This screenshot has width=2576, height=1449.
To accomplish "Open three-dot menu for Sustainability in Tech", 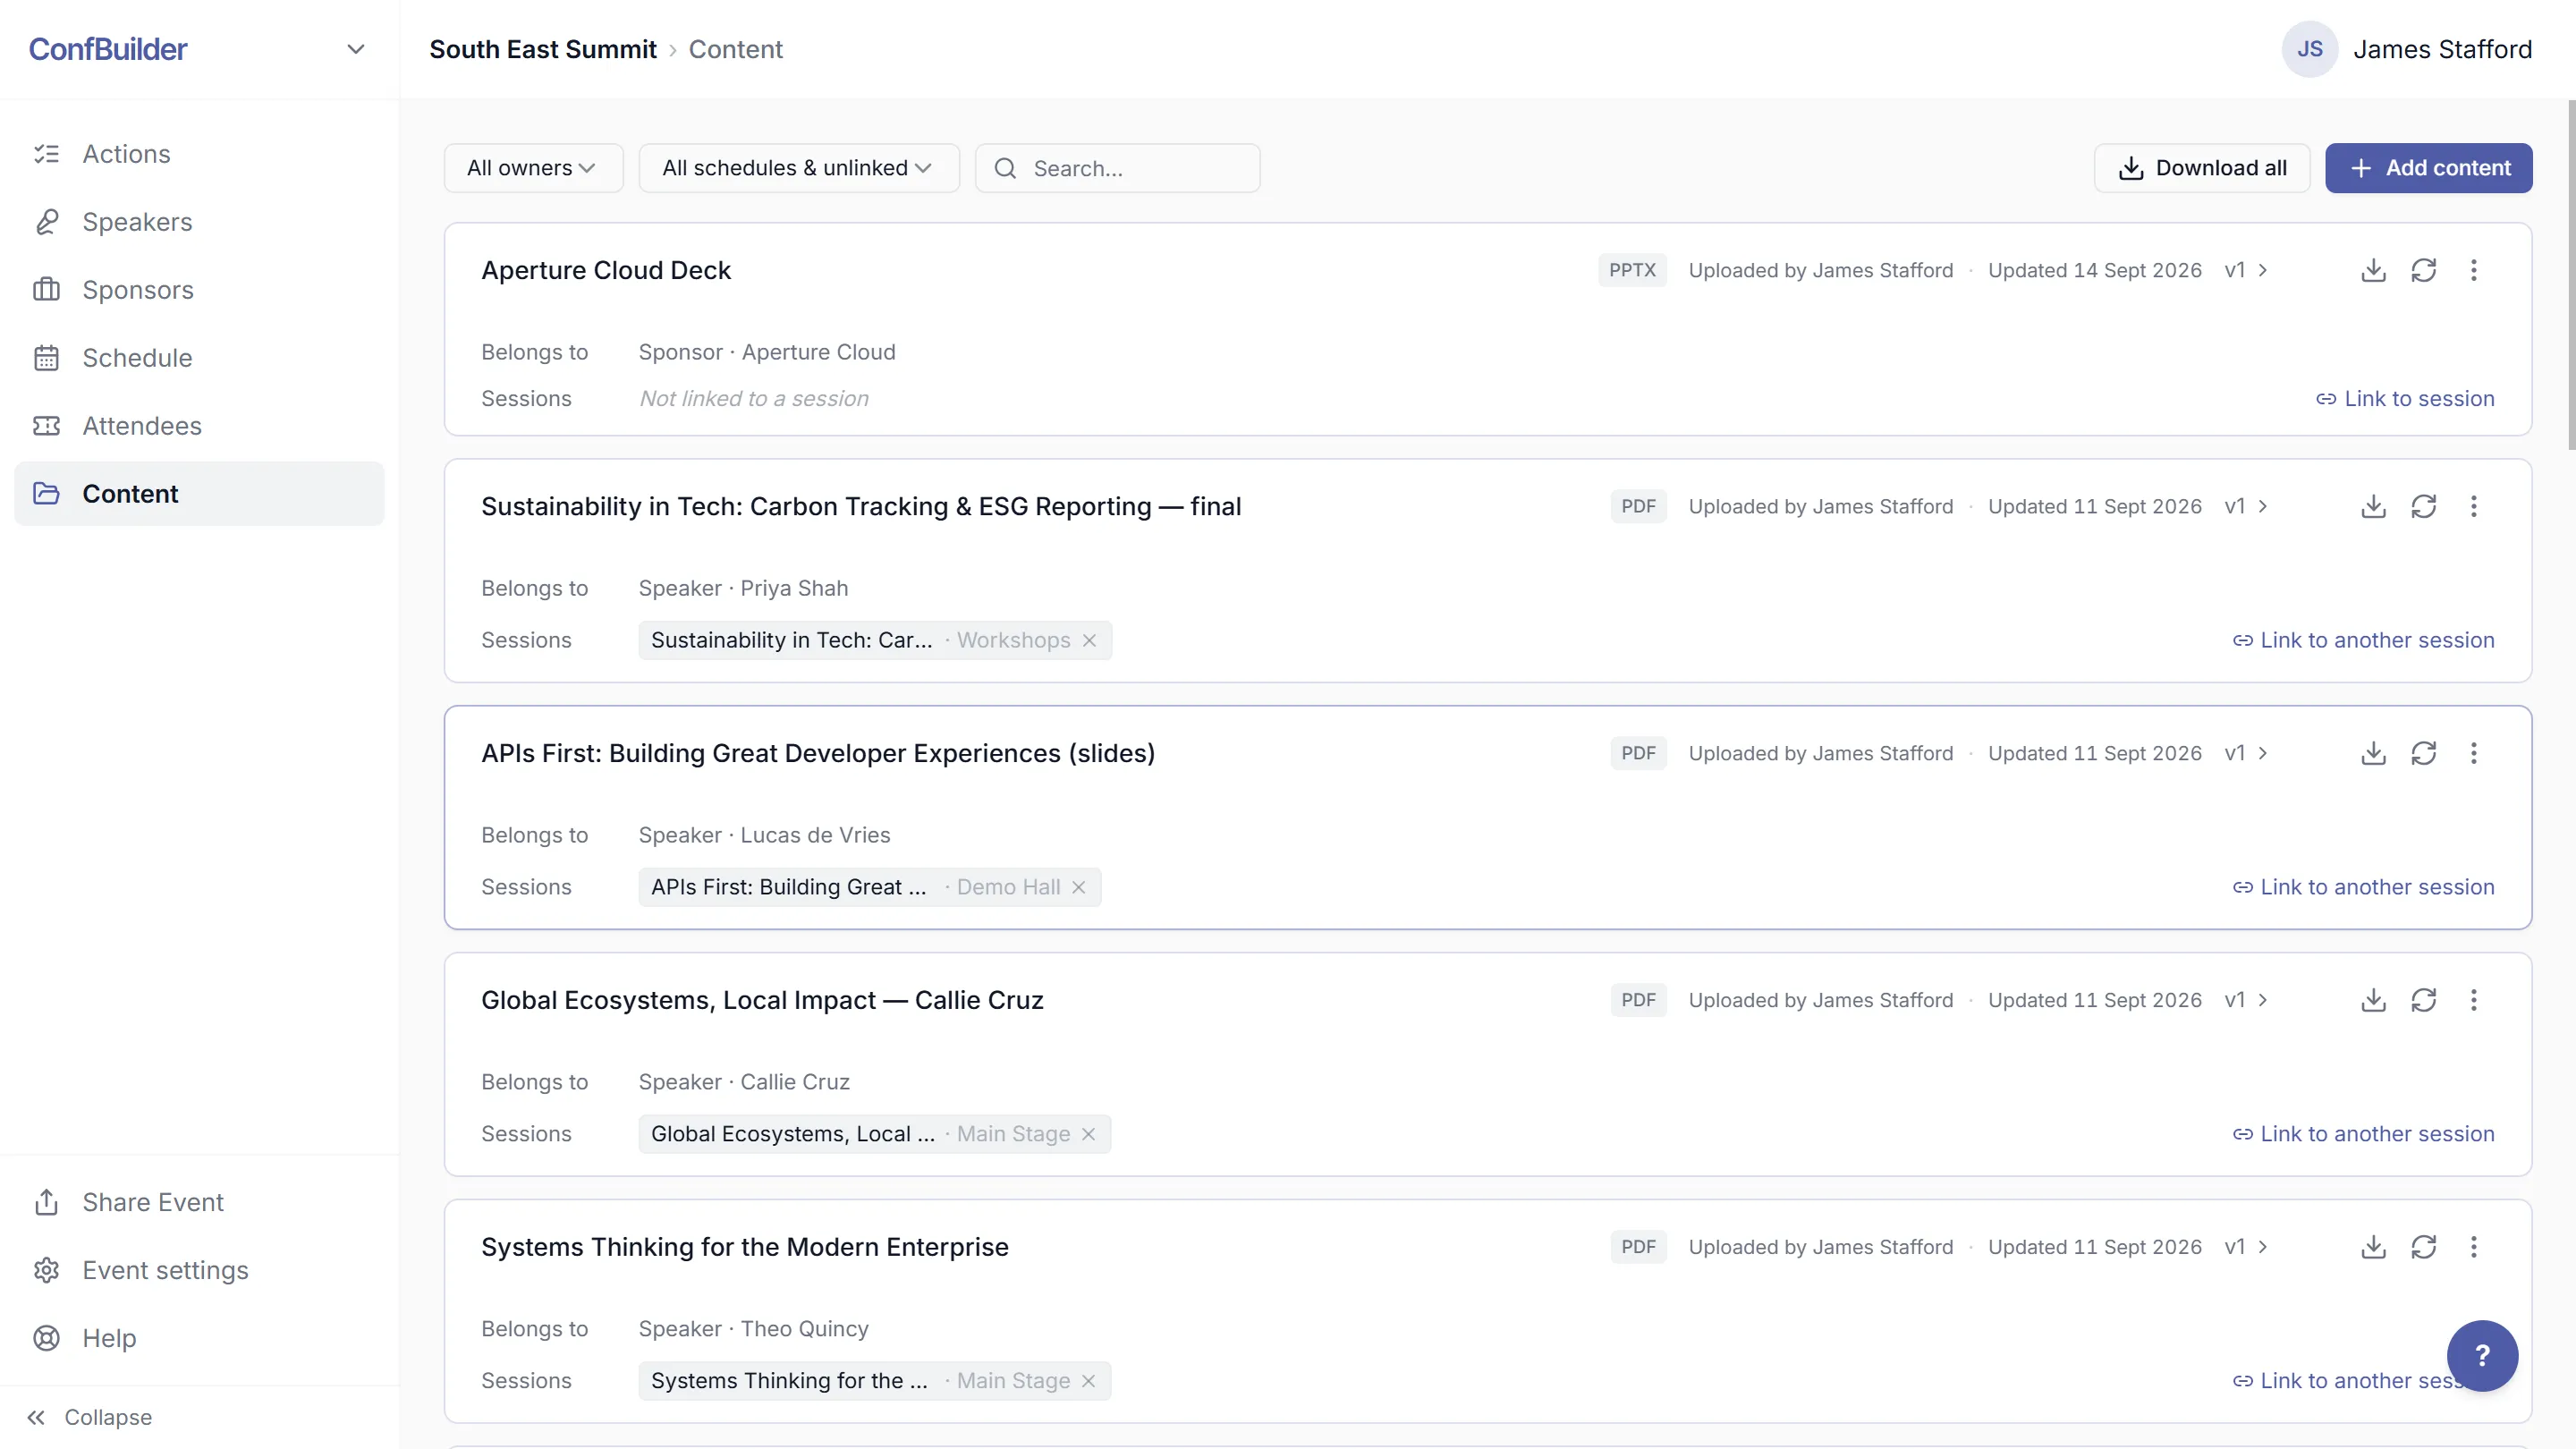I will (x=2473, y=506).
